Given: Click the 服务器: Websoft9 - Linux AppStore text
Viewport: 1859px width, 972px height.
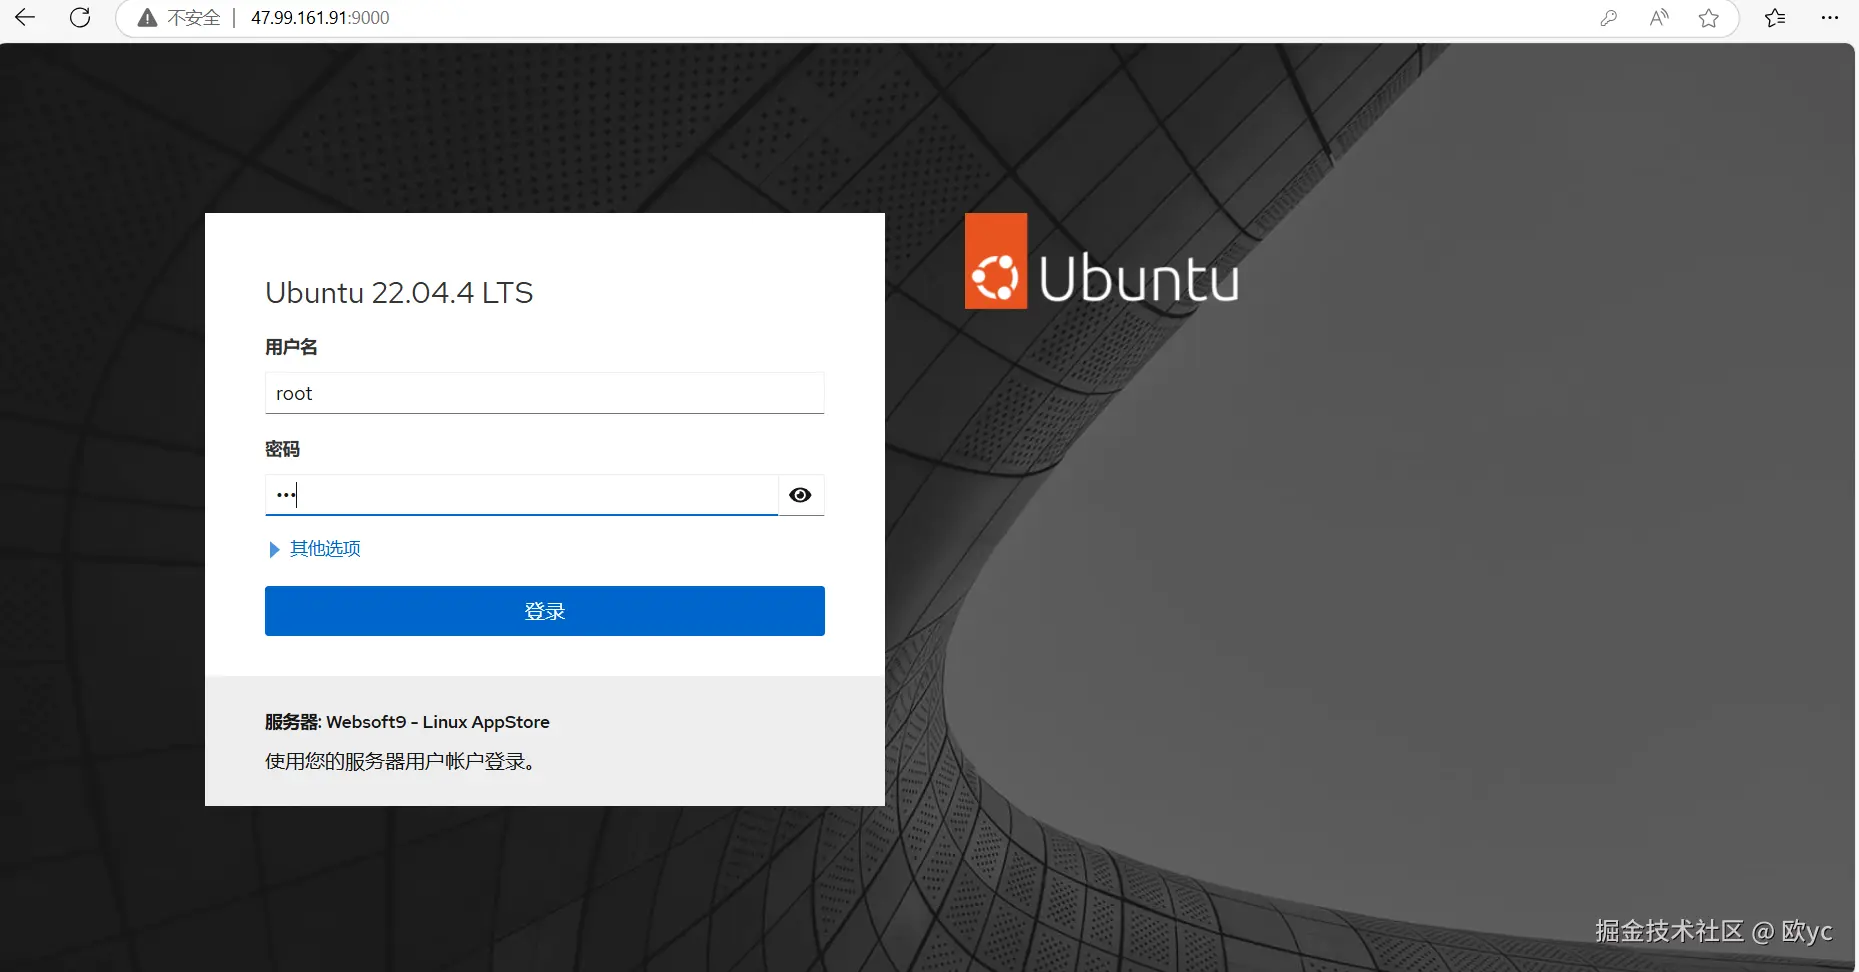Looking at the screenshot, I should [x=407, y=722].
